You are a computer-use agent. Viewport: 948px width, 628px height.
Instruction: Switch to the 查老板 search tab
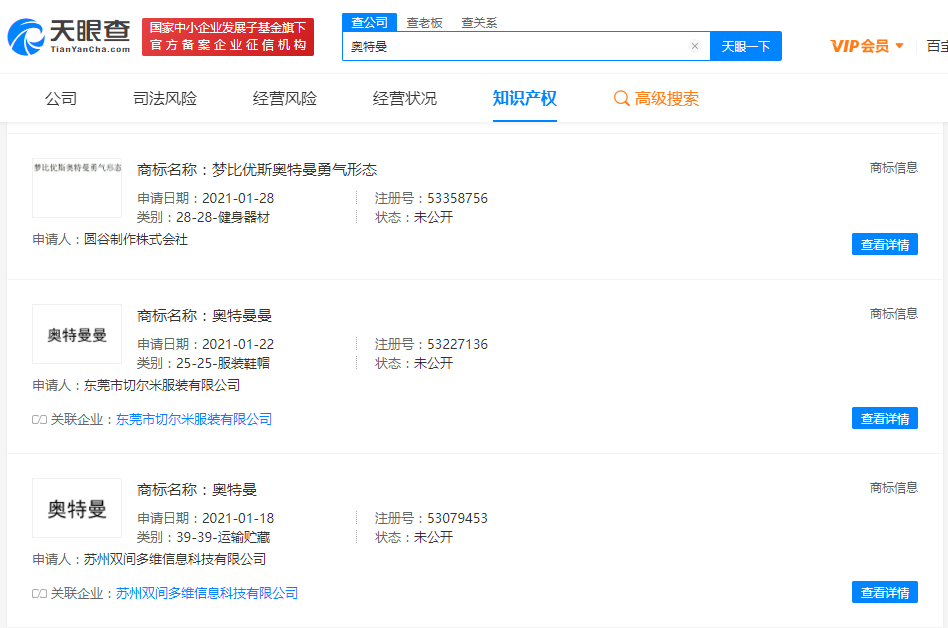tap(424, 23)
